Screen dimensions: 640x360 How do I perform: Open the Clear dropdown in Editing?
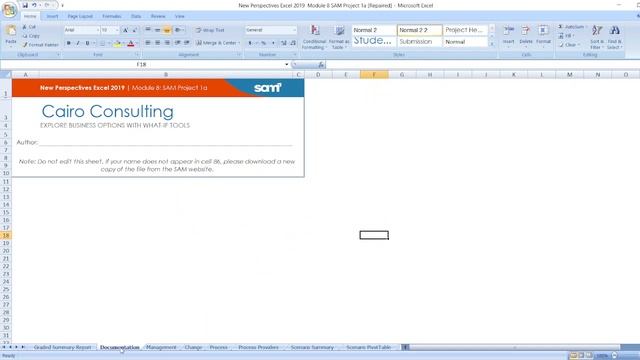570,45
